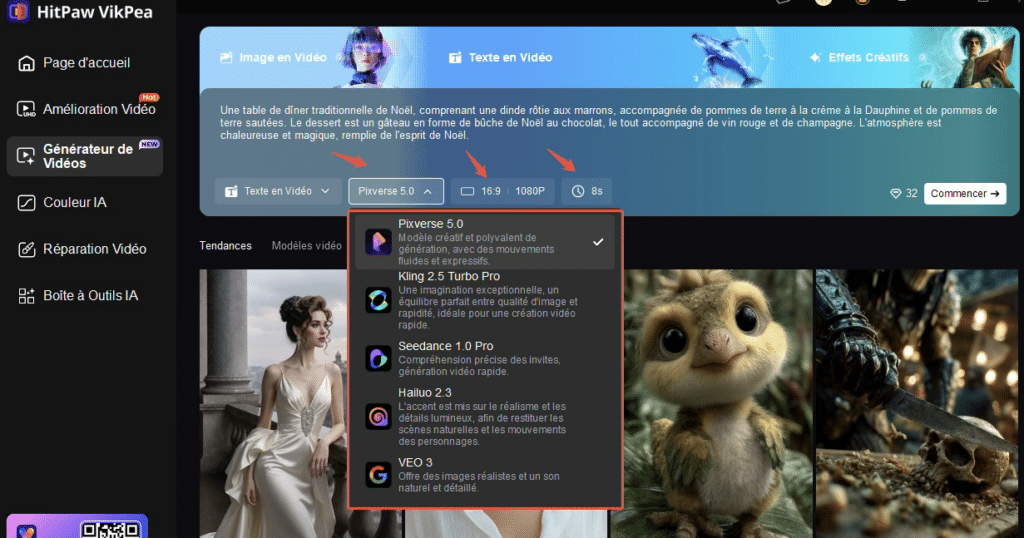This screenshot has height=538, width=1024.
Task: Open the 16:9 1080P resolution selector
Action: (x=502, y=191)
